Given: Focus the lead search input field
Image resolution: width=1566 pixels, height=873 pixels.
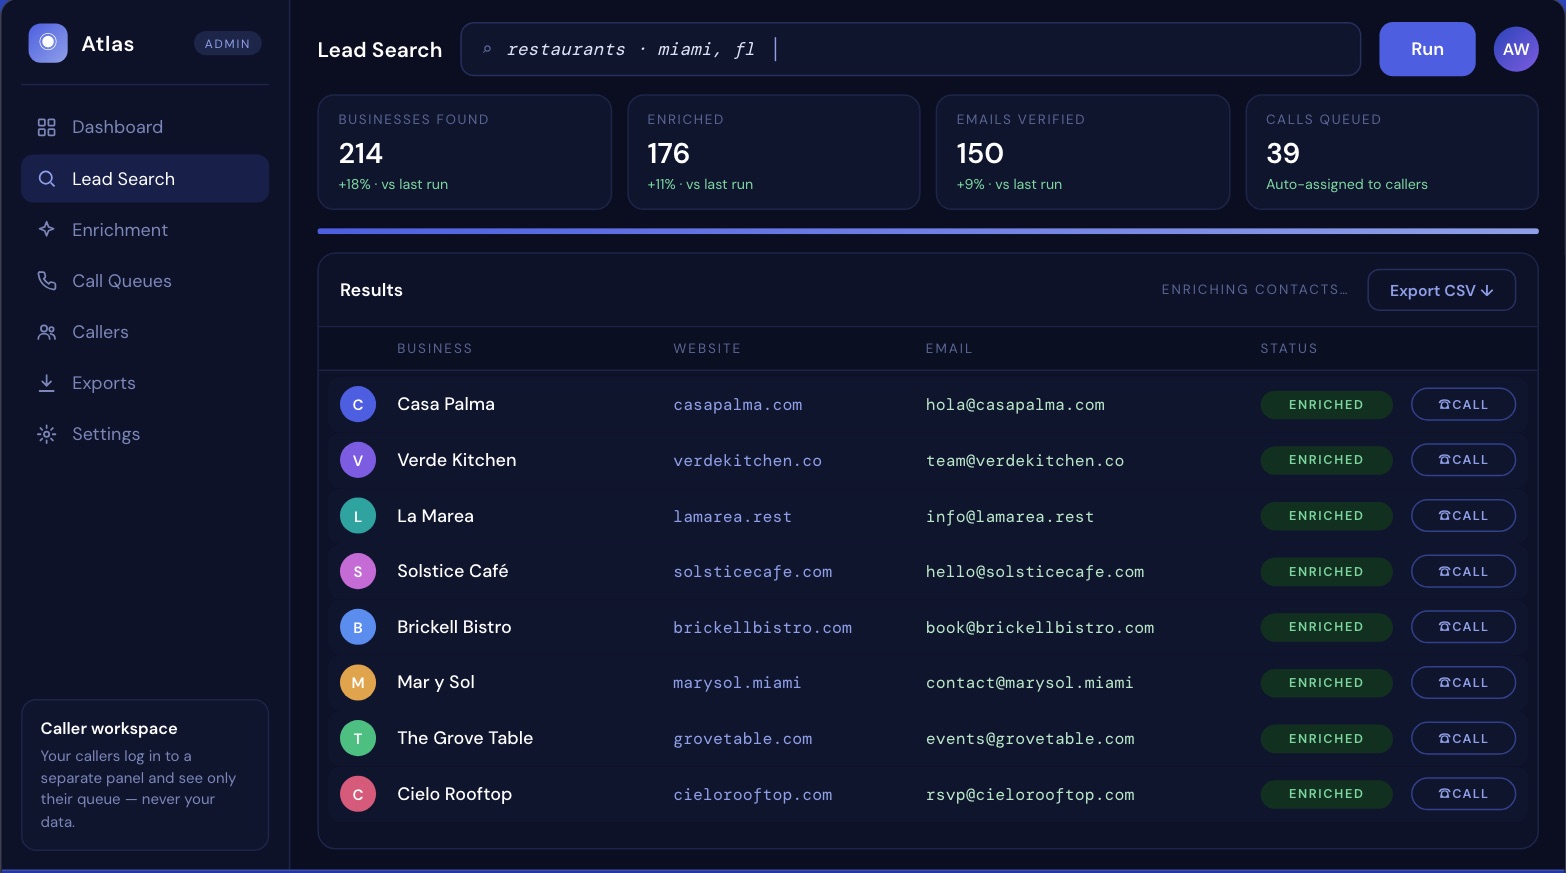Looking at the screenshot, I should [910, 49].
